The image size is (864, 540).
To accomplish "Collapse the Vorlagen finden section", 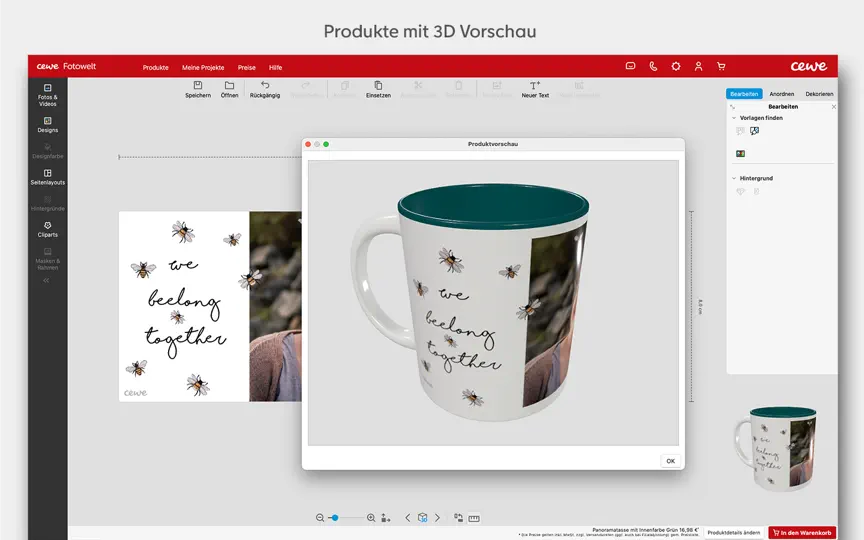I will click(x=733, y=118).
